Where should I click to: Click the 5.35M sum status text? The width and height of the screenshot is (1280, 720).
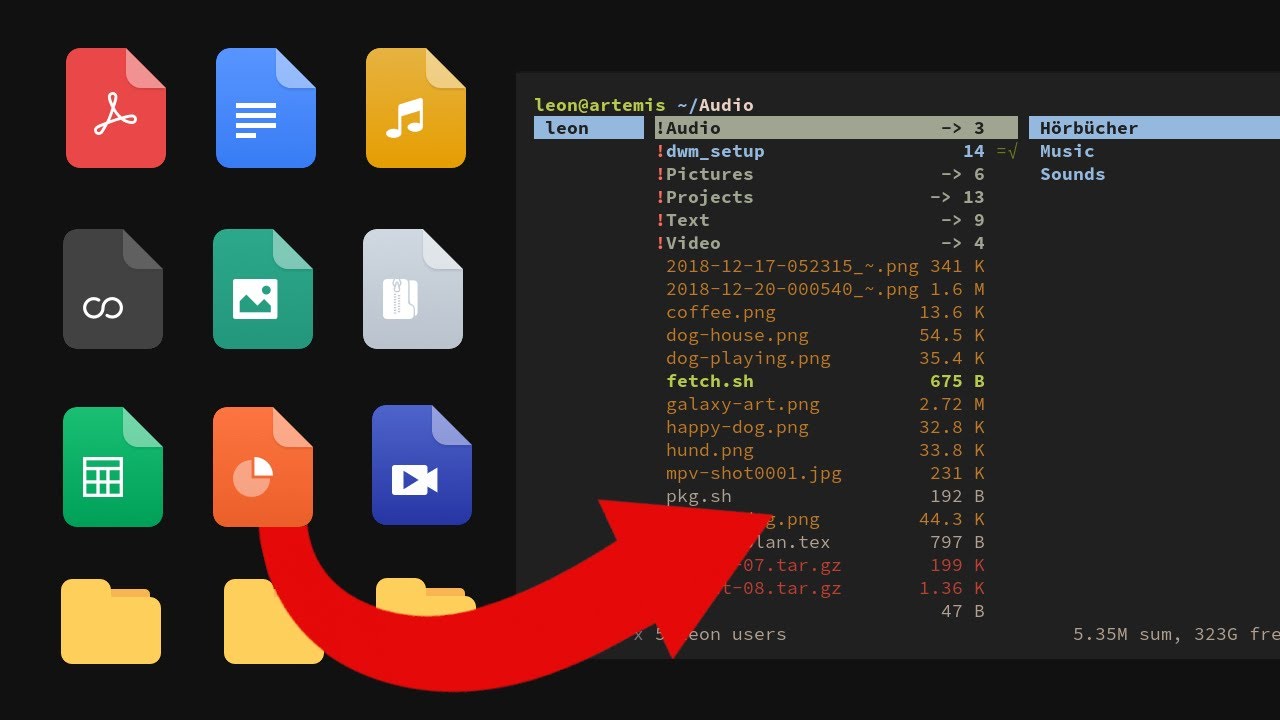pos(1123,634)
